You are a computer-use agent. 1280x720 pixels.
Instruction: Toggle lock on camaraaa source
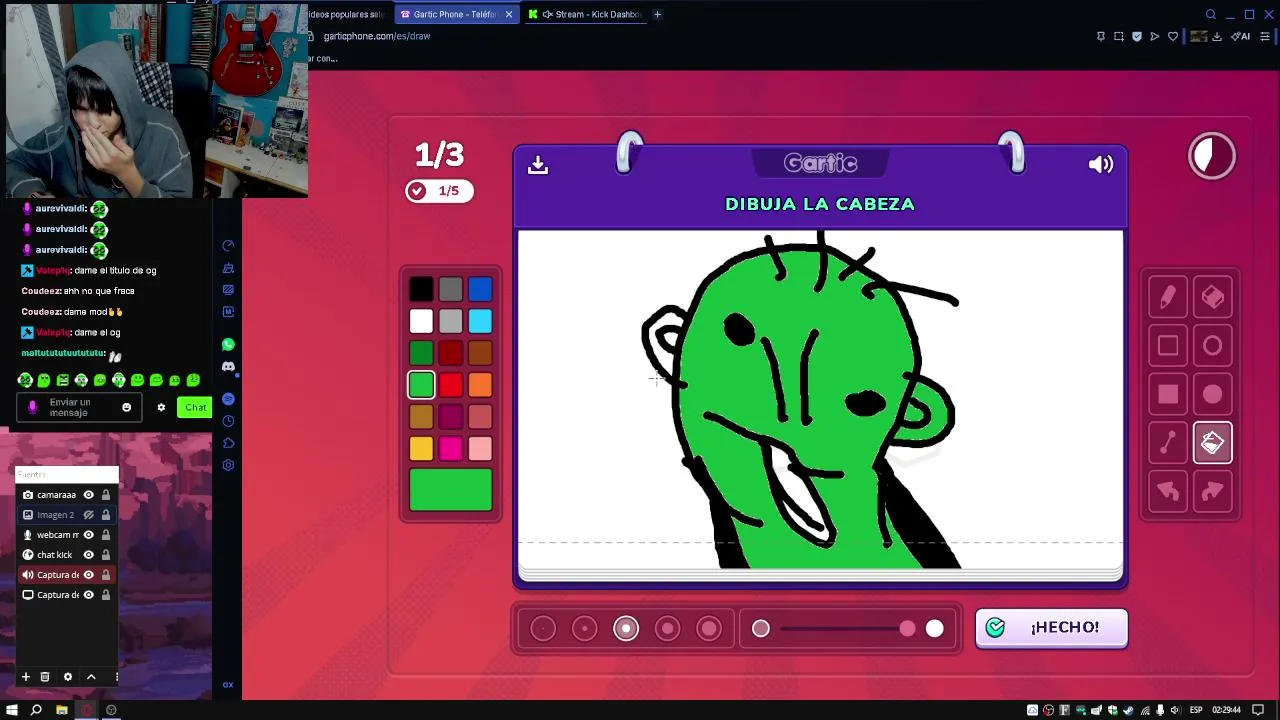[x=105, y=495]
